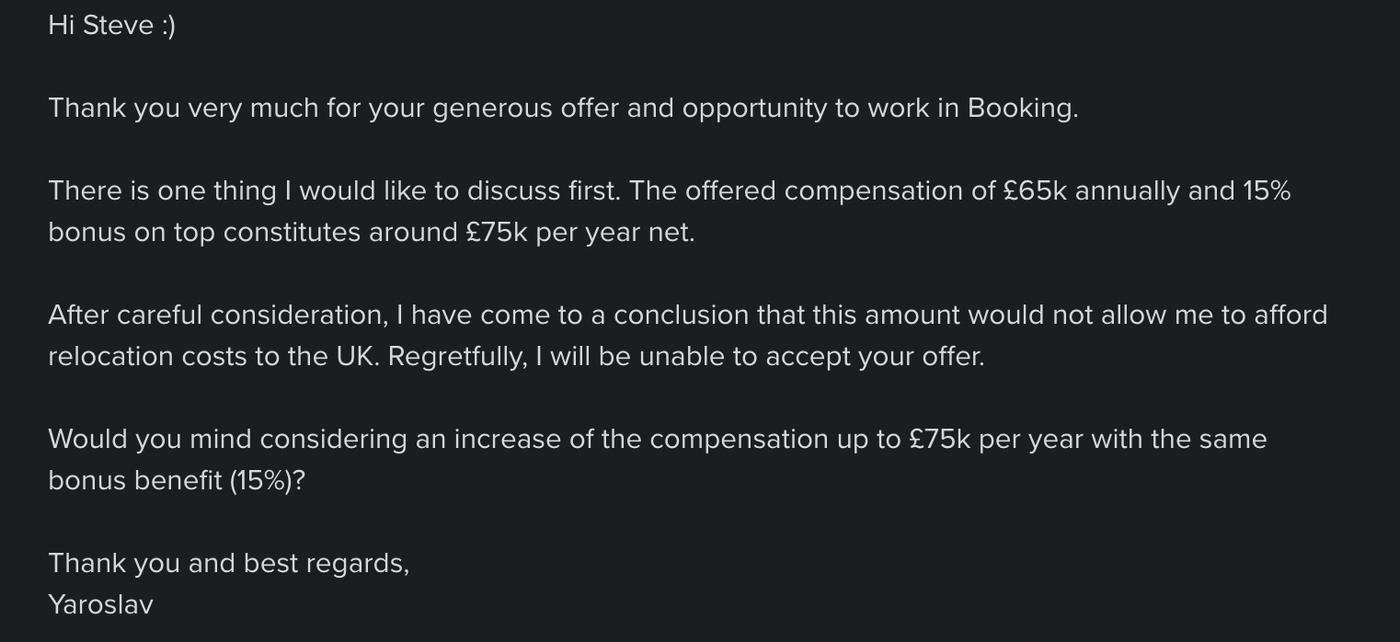Click the "15%" at end of compensation line

point(1266,191)
